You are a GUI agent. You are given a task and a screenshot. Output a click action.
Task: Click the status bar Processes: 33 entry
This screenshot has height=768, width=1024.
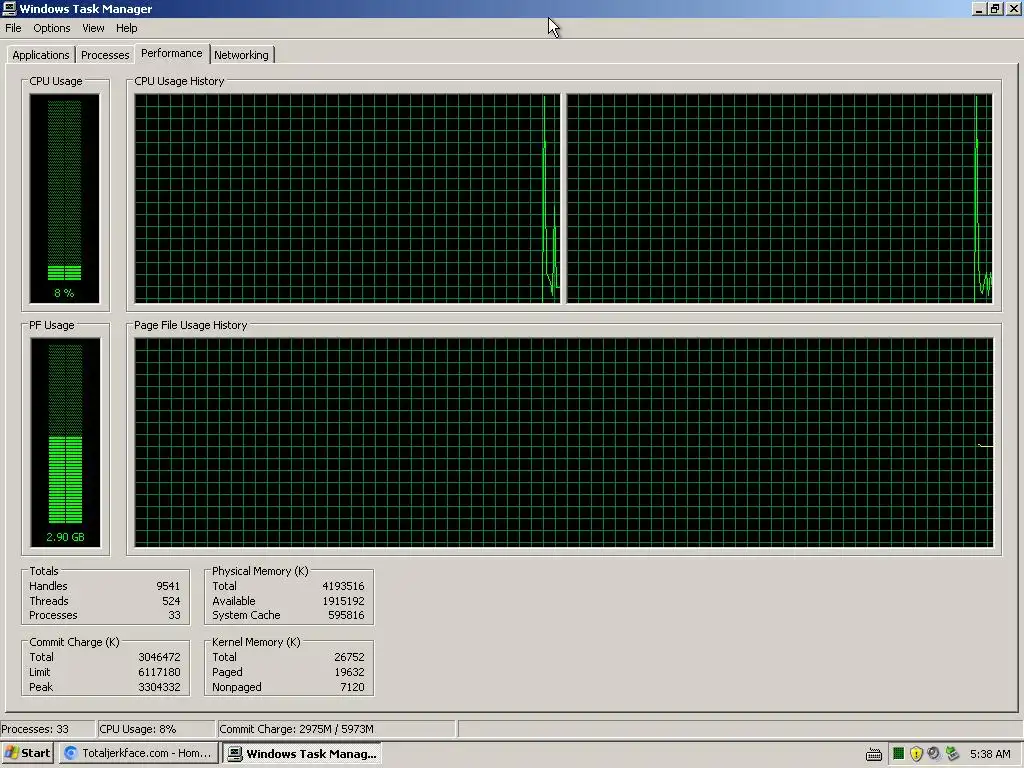[47, 729]
